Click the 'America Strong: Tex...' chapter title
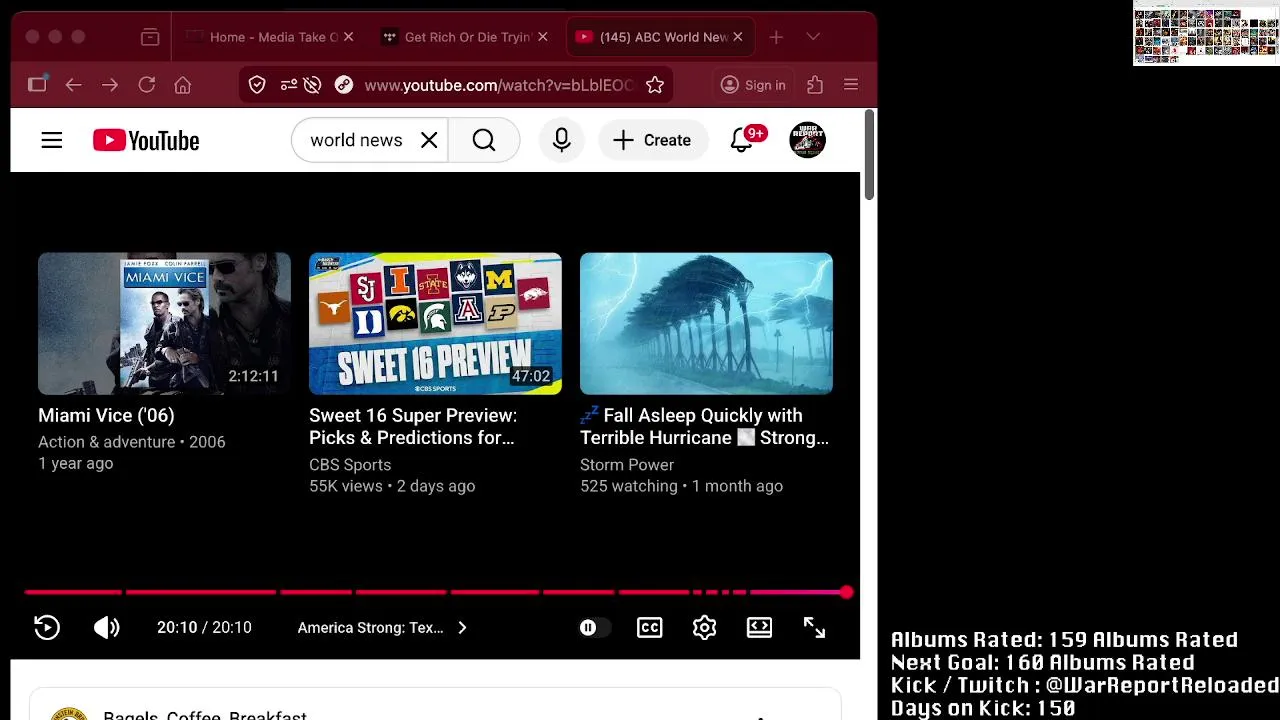The height and width of the screenshot is (720, 1280). (370, 627)
